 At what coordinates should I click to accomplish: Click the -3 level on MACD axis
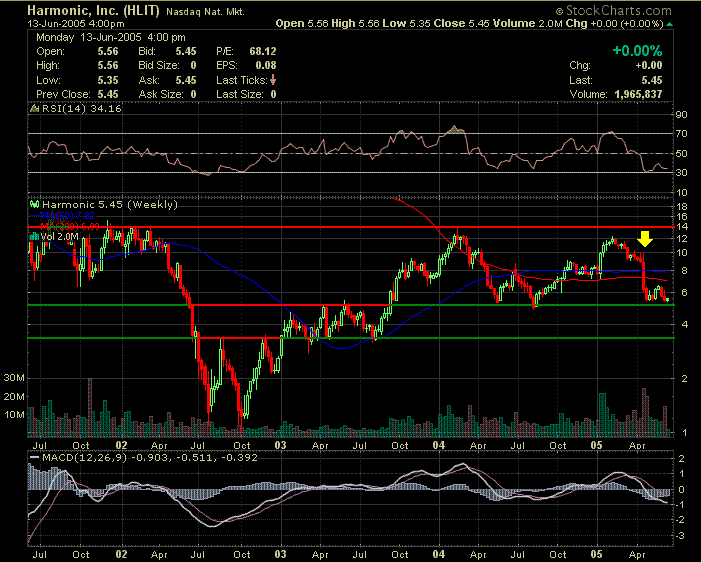point(681,536)
